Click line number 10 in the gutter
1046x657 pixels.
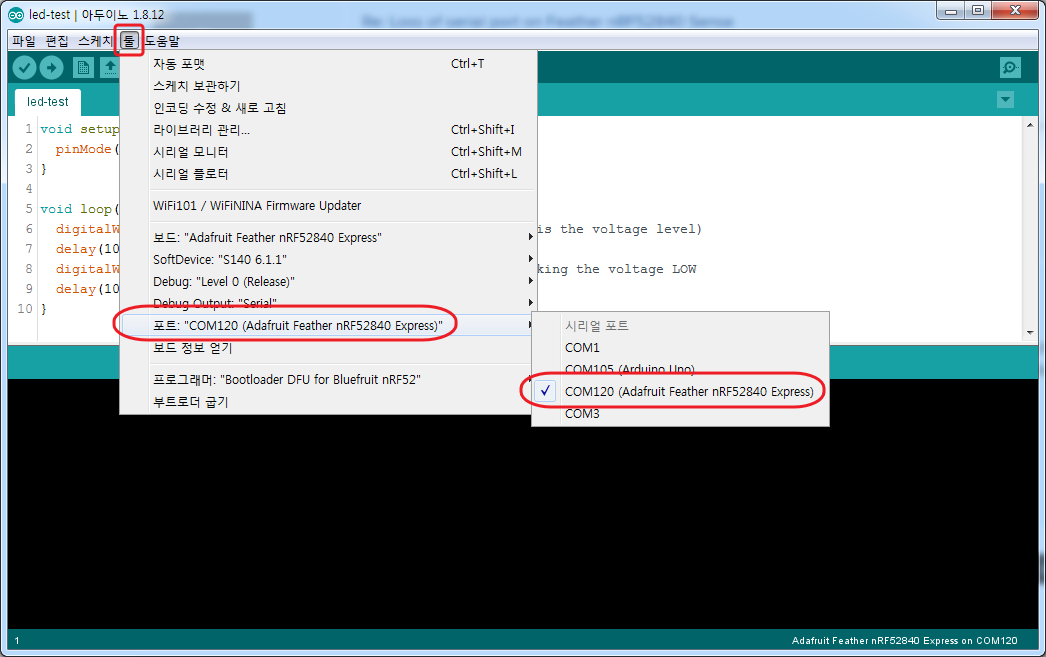25,309
